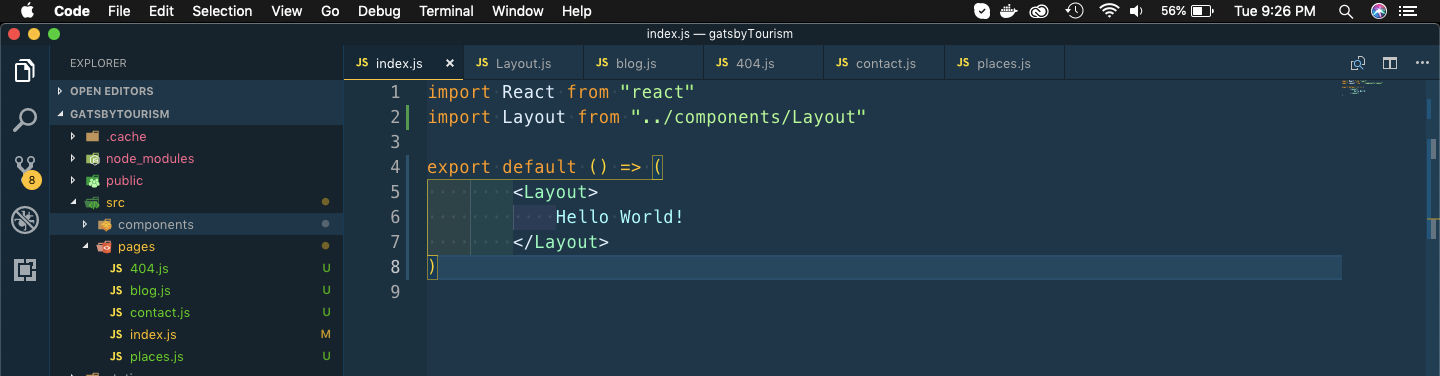This screenshot has width=1440, height=376.
Task: Click the folder icon beside node_modules
Action: coord(93,158)
